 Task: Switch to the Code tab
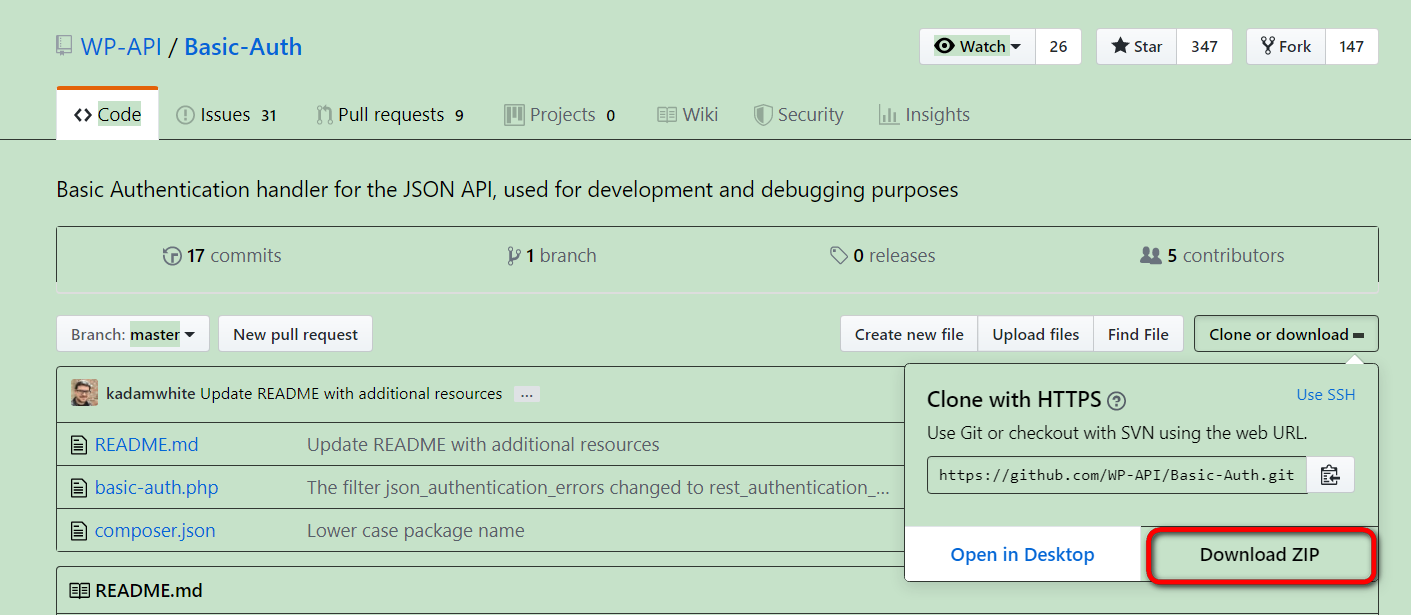pyautogui.click(x=107, y=115)
